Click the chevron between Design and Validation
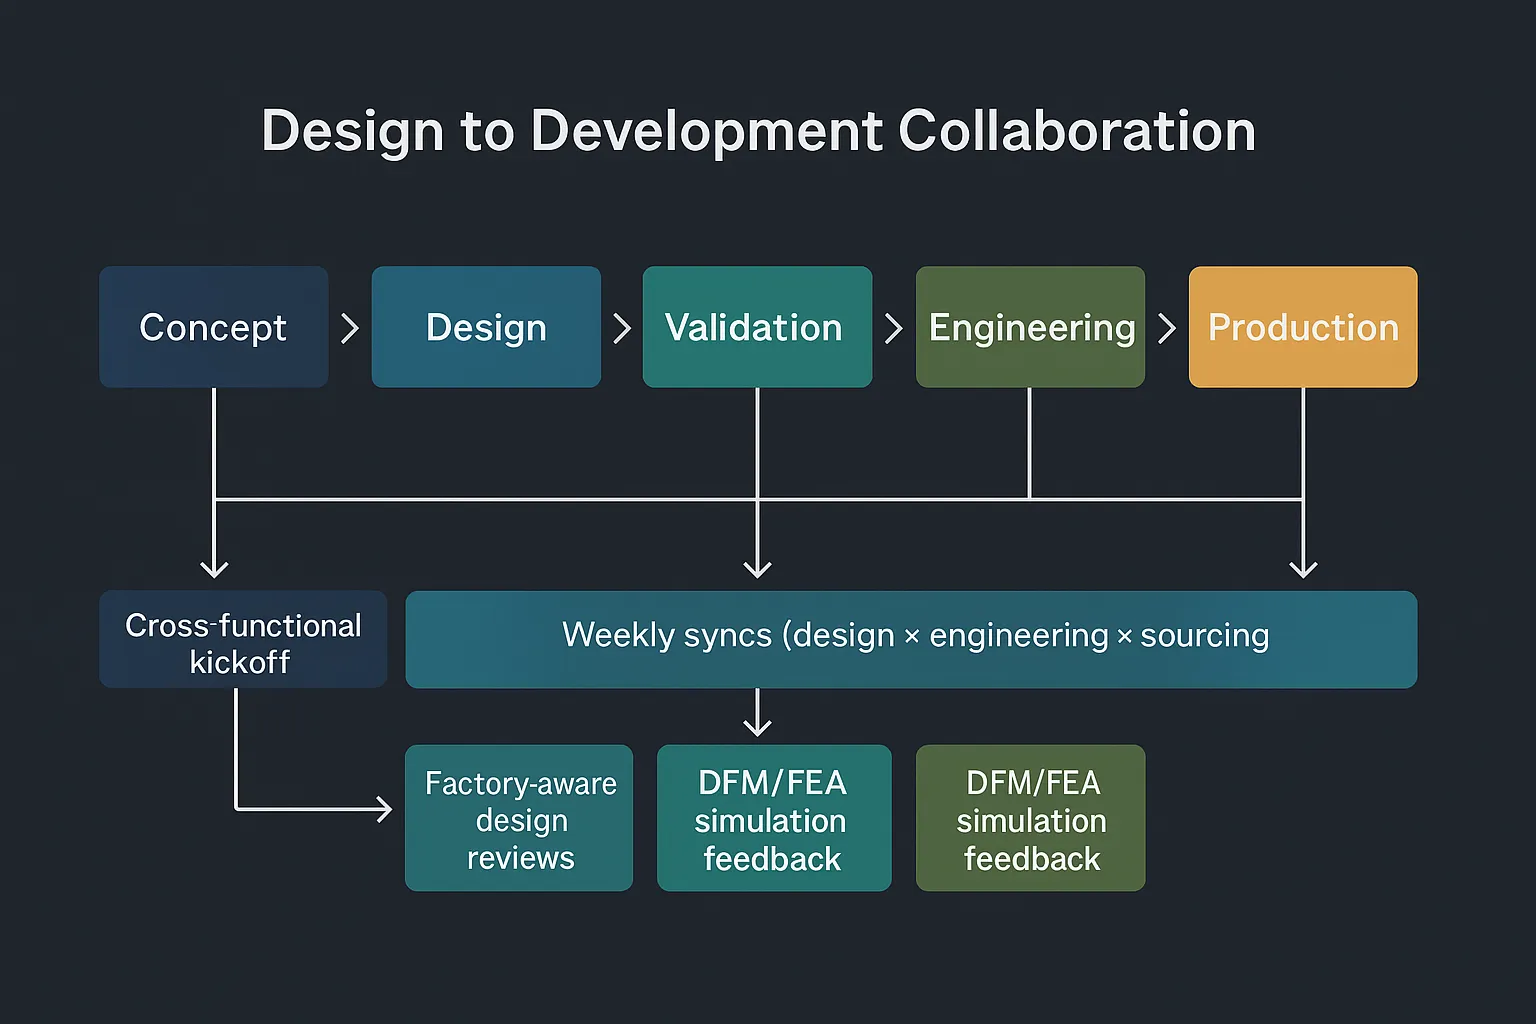 click(622, 328)
